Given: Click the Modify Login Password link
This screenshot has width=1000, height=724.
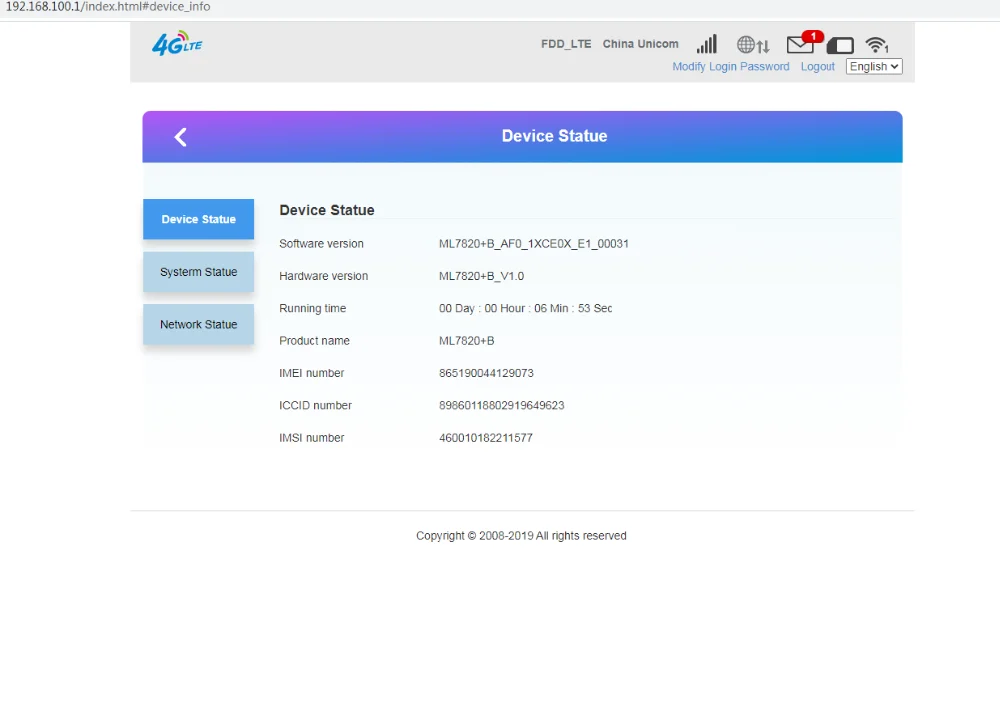Looking at the screenshot, I should click(731, 66).
